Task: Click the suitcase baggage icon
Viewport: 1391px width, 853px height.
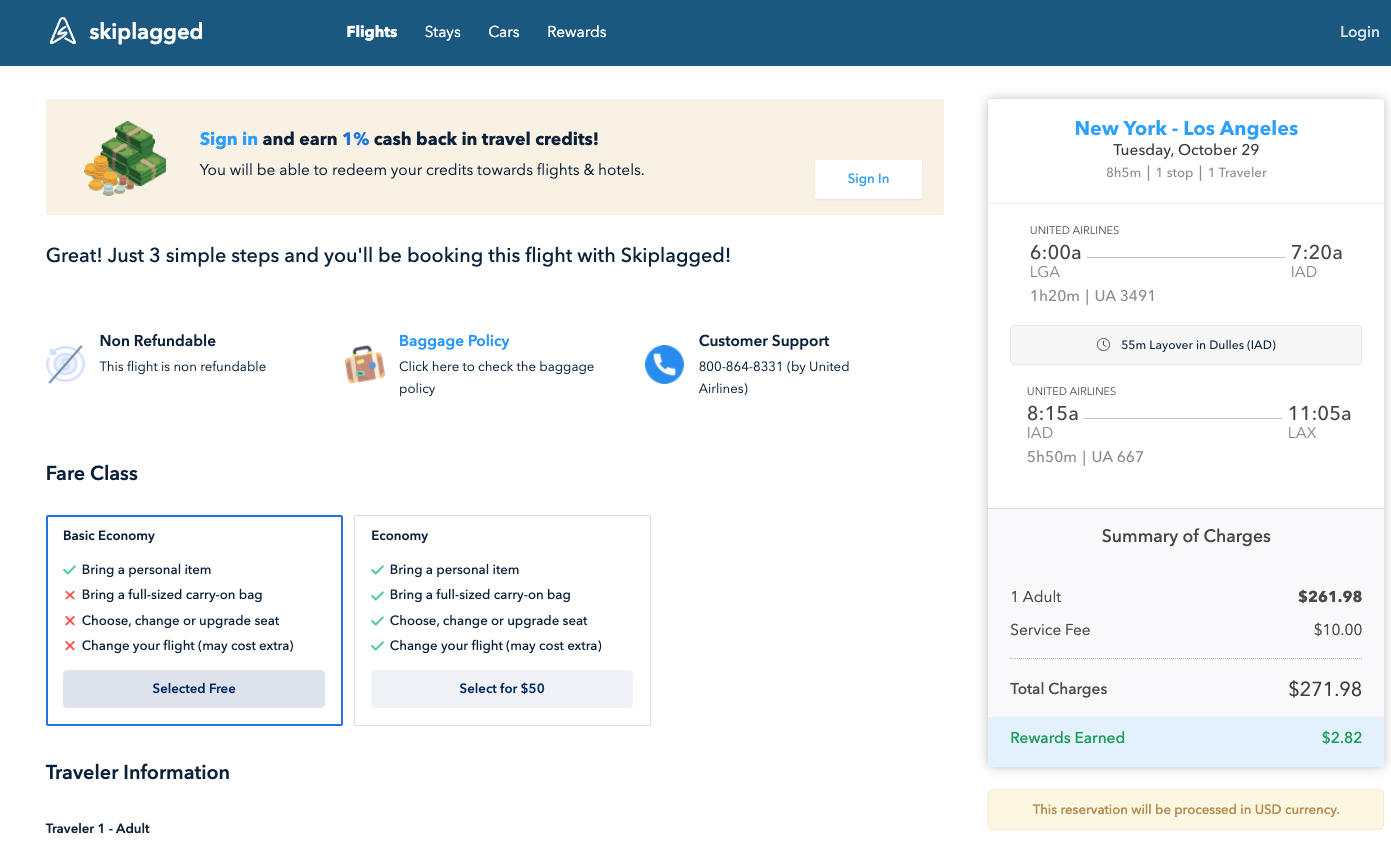Action: (365, 364)
